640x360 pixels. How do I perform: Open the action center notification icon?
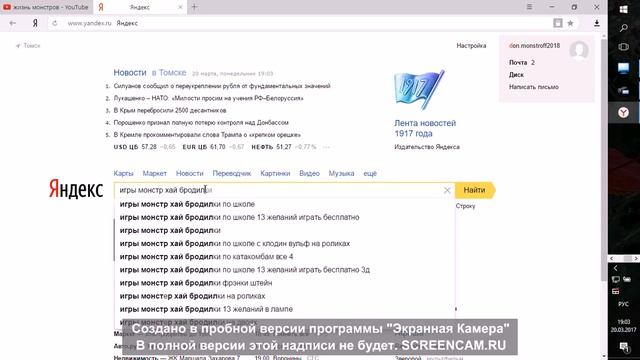coord(624,347)
